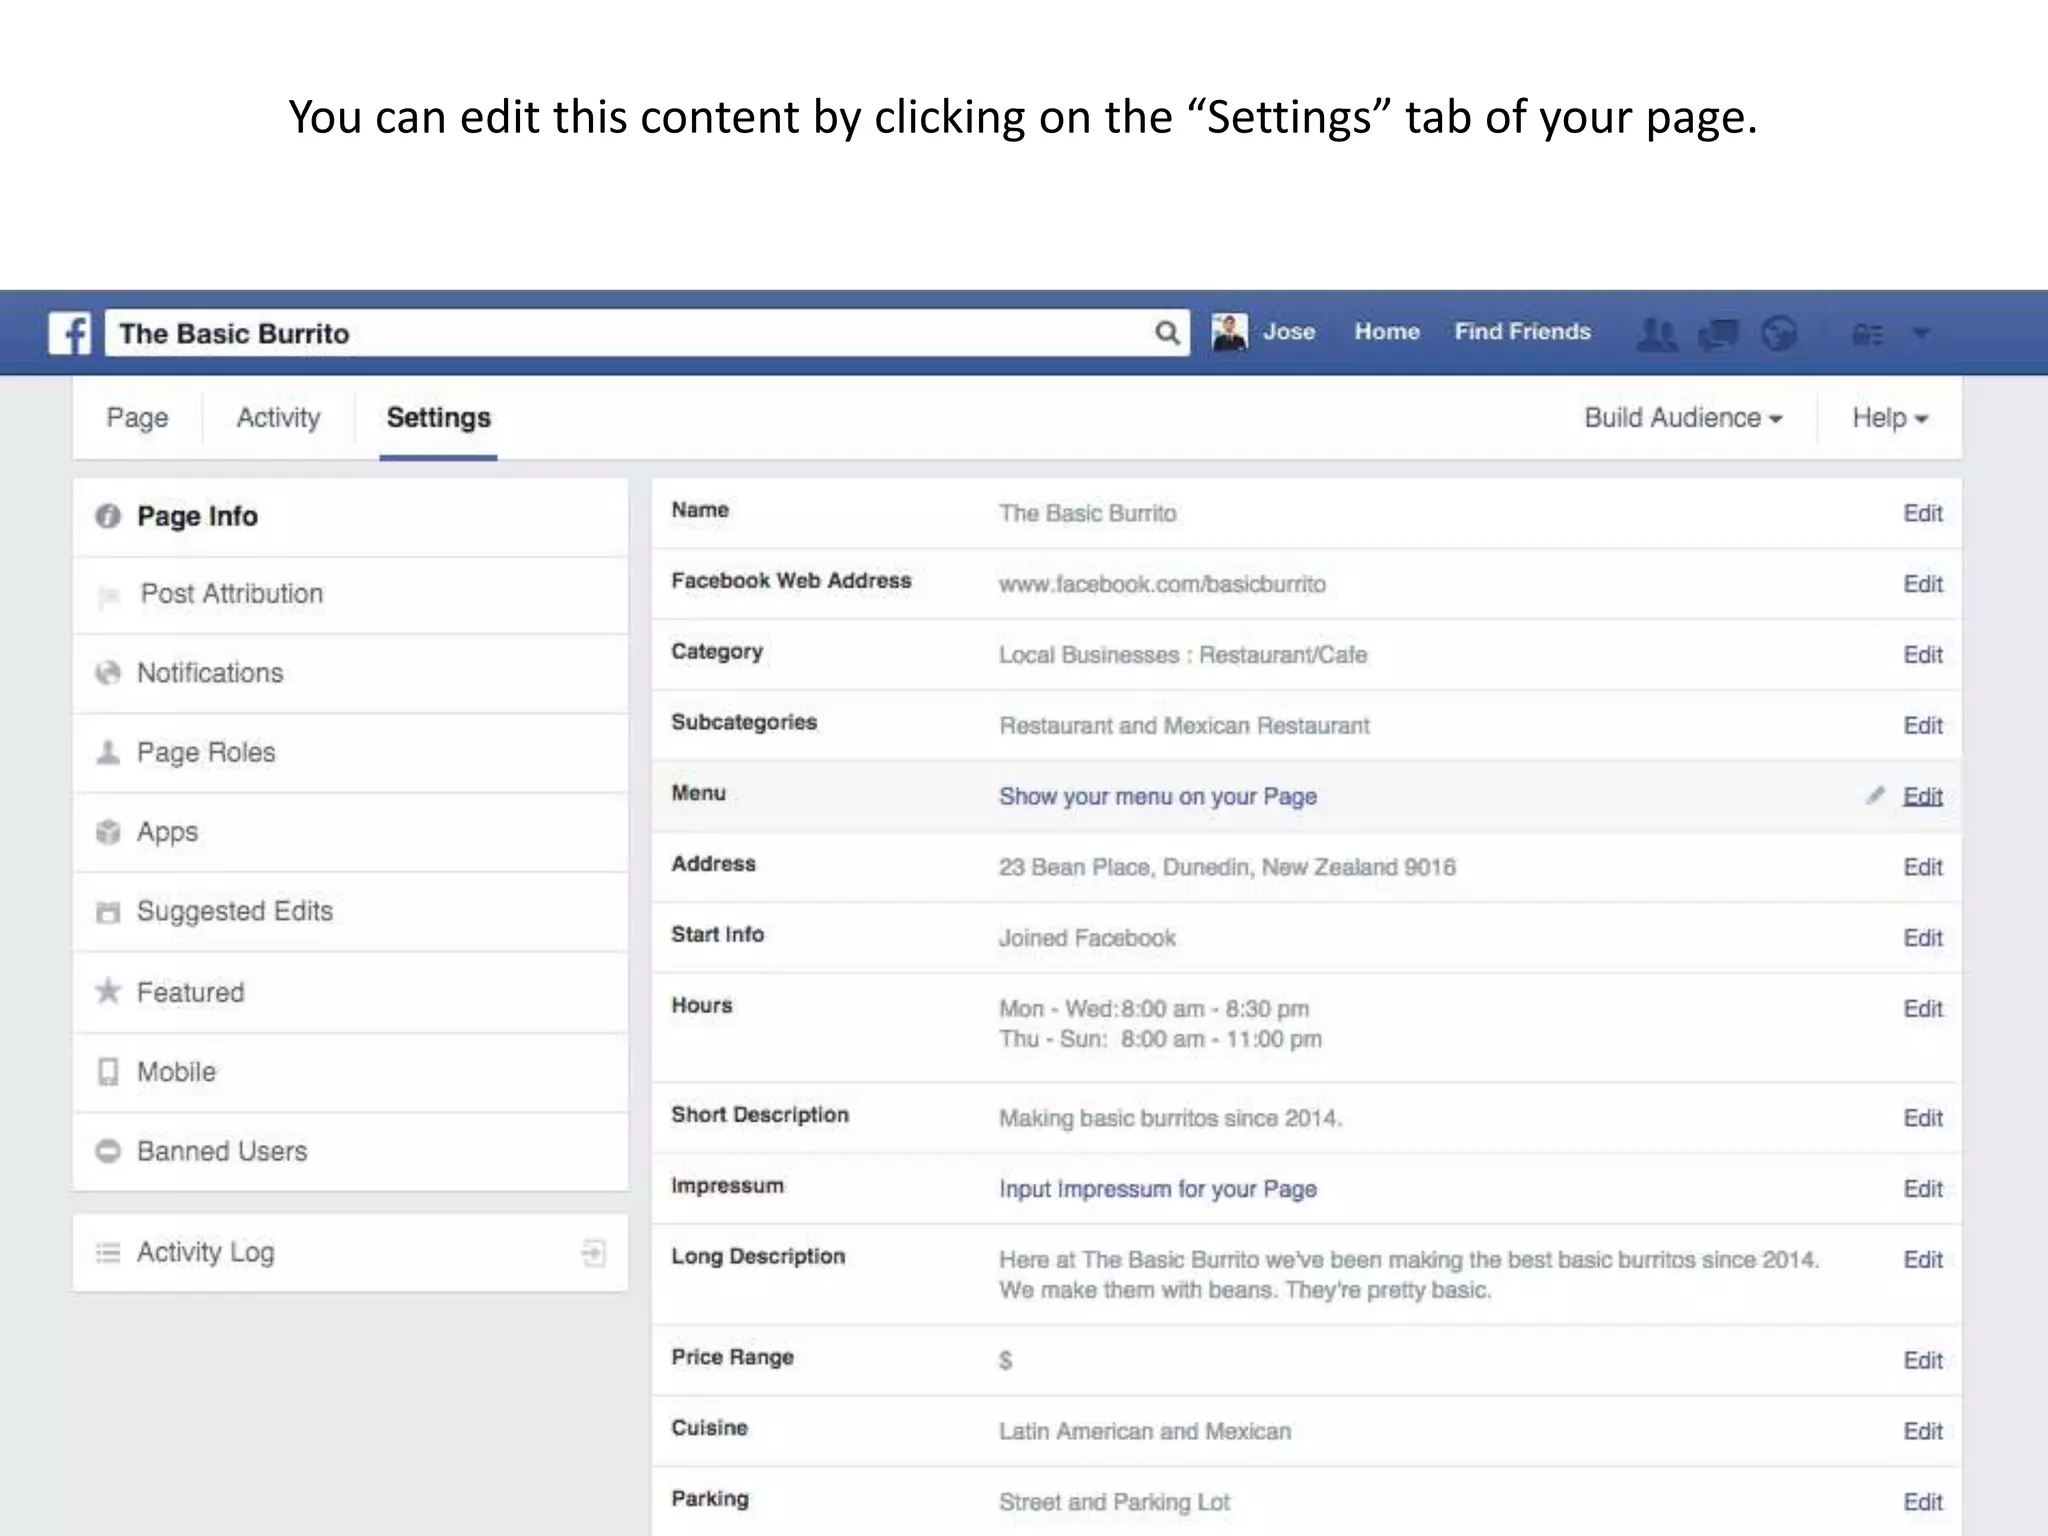
Task: Click the Facebook logo icon
Action: [70, 333]
